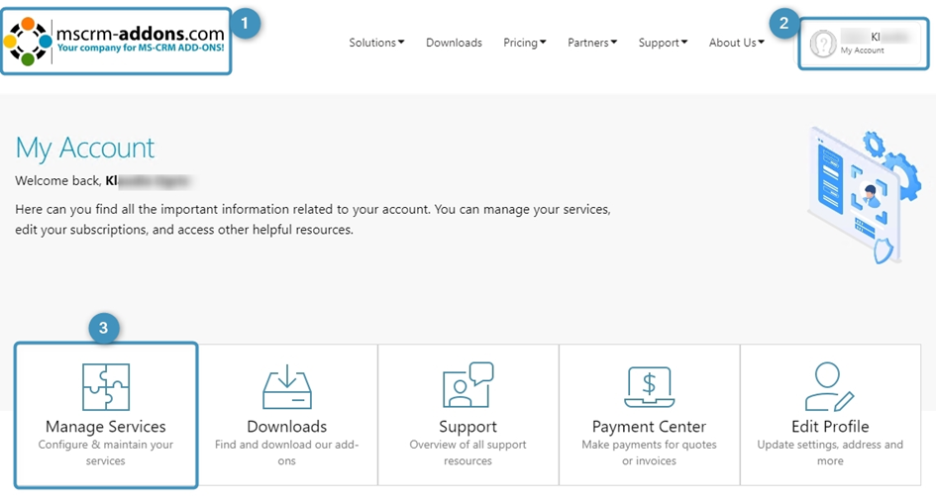Click the Edit Profile person pencil icon

coord(829,386)
